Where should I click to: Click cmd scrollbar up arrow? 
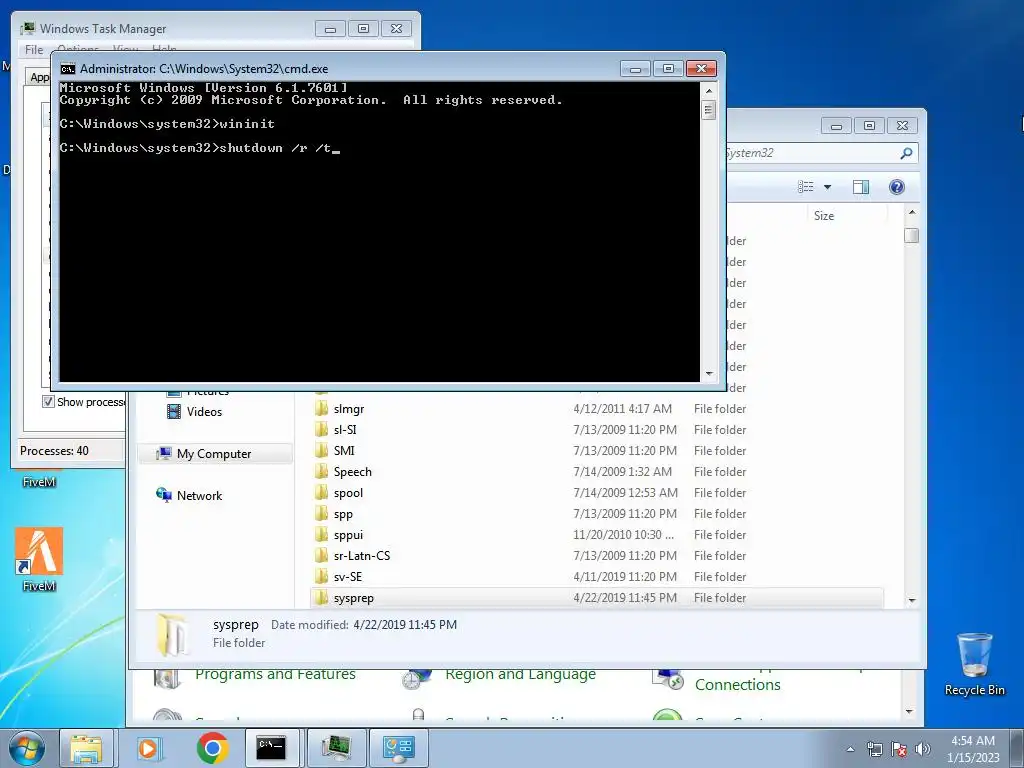pos(709,89)
